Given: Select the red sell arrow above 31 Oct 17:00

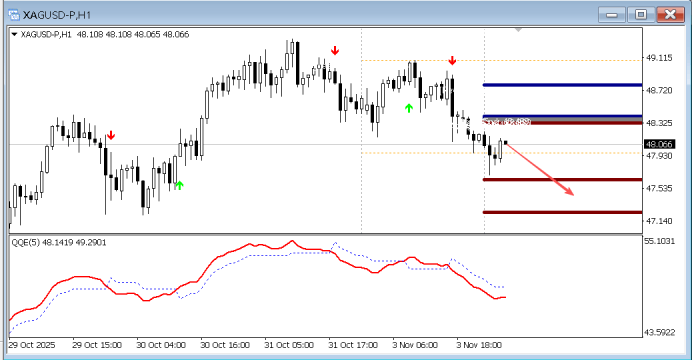Looking at the screenshot, I should pyautogui.click(x=335, y=50).
